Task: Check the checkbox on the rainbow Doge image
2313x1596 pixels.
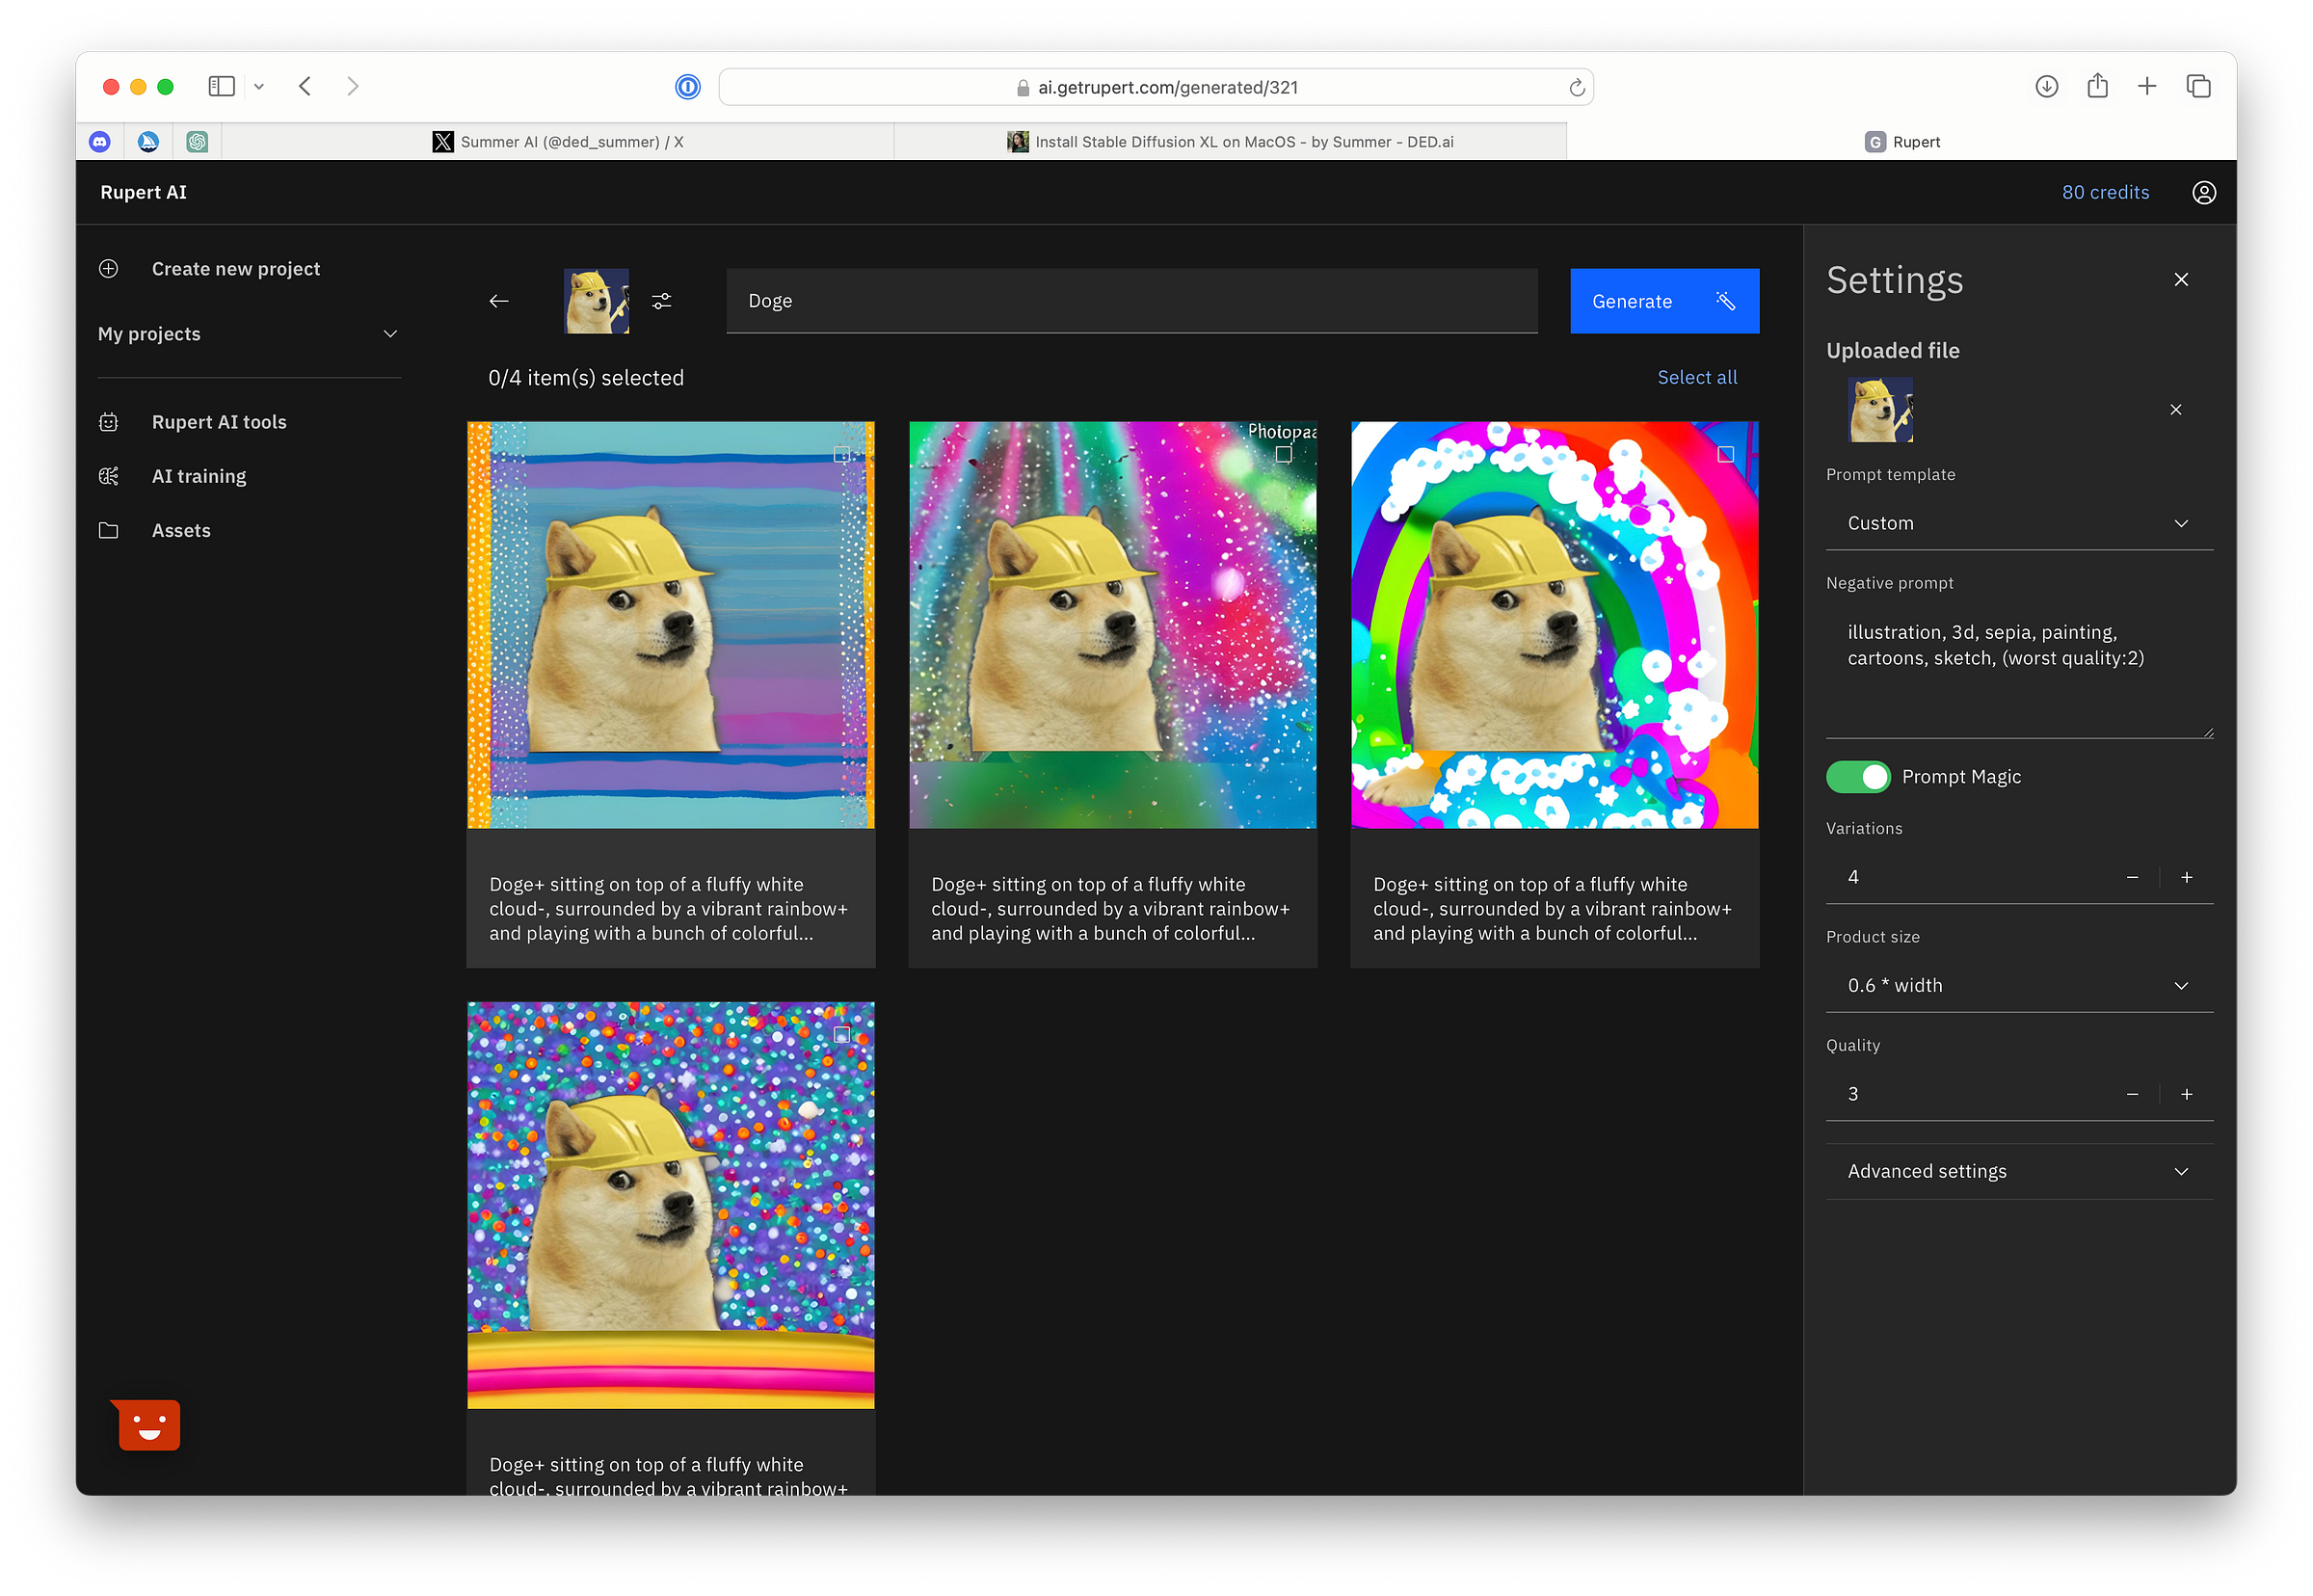Action: [x=1726, y=455]
